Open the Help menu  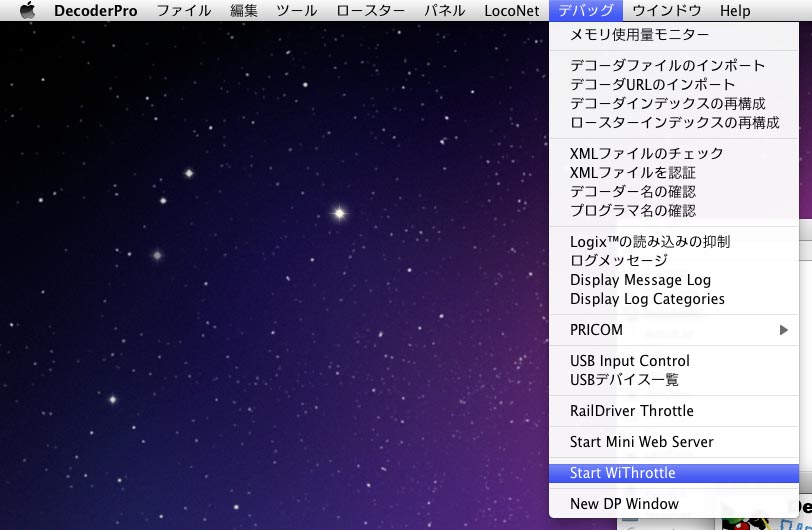(x=735, y=10)
